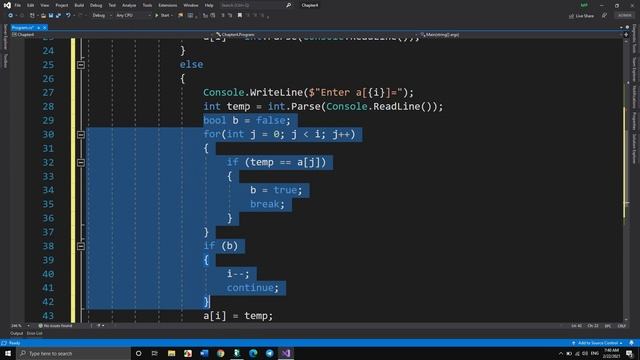Open the Build menu

pos(79,5)
